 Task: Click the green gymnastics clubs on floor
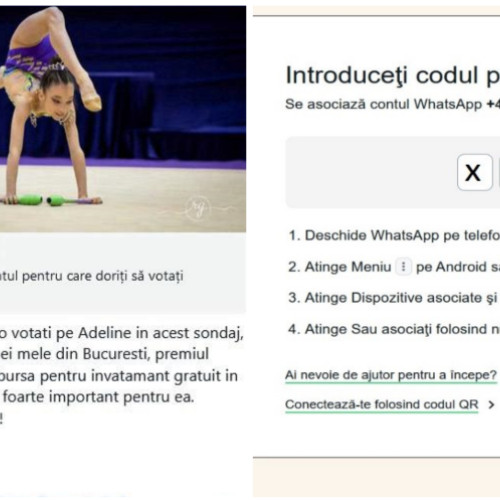50,200
